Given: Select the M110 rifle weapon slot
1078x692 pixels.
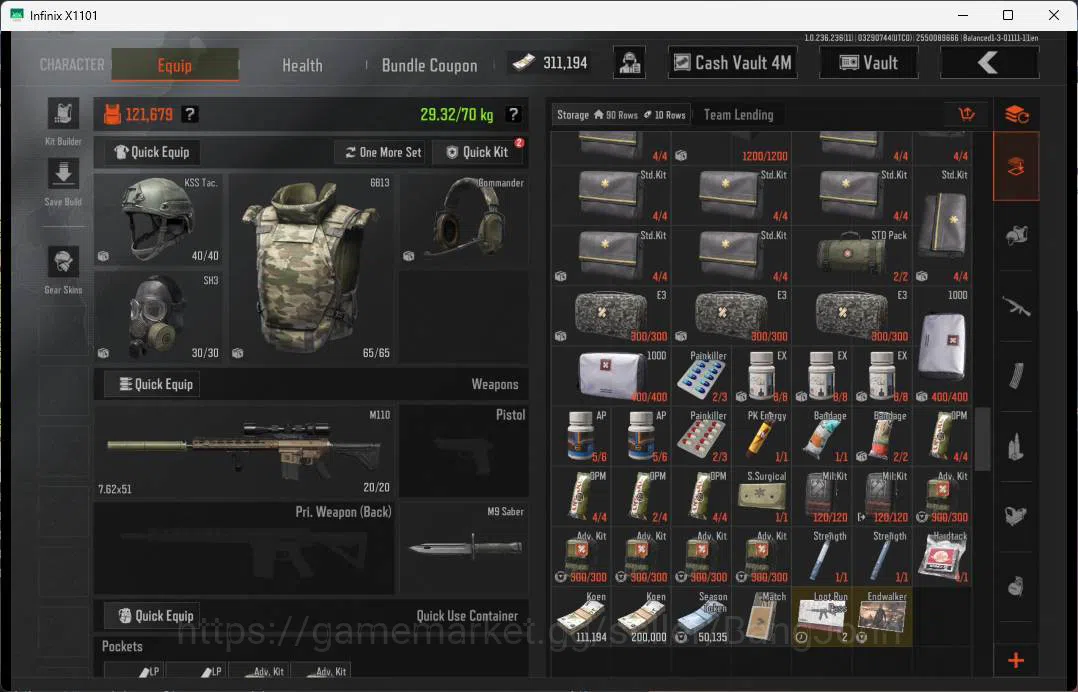Looking at the screenshot, I should (x=244, y=451).
